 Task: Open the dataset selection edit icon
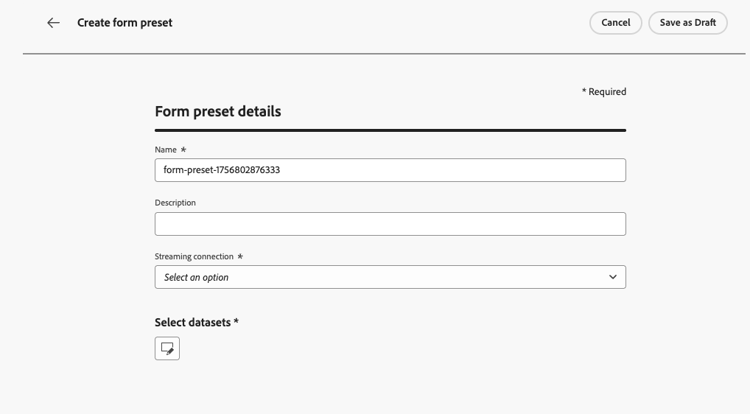point(167,348)
